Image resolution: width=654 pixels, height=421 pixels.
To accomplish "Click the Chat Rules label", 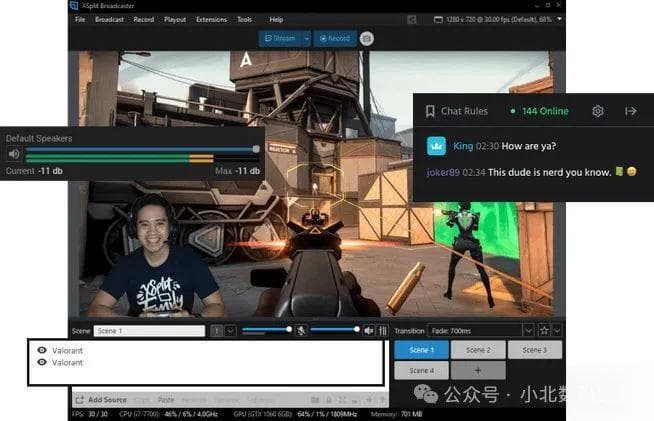I will click(x=464, y=111).
